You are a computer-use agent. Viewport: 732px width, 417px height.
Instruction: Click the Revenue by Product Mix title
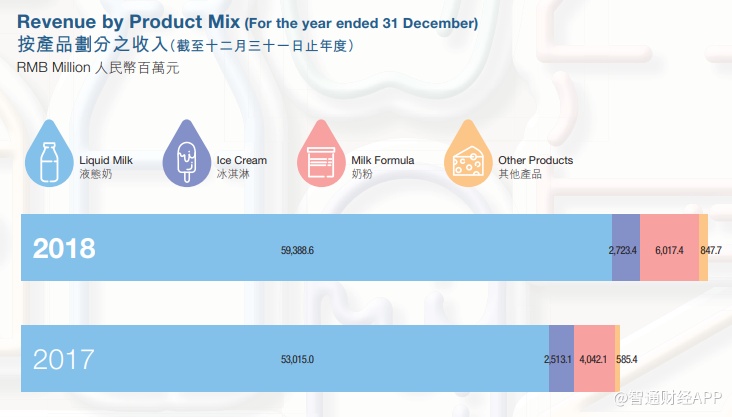coord(128,22)
